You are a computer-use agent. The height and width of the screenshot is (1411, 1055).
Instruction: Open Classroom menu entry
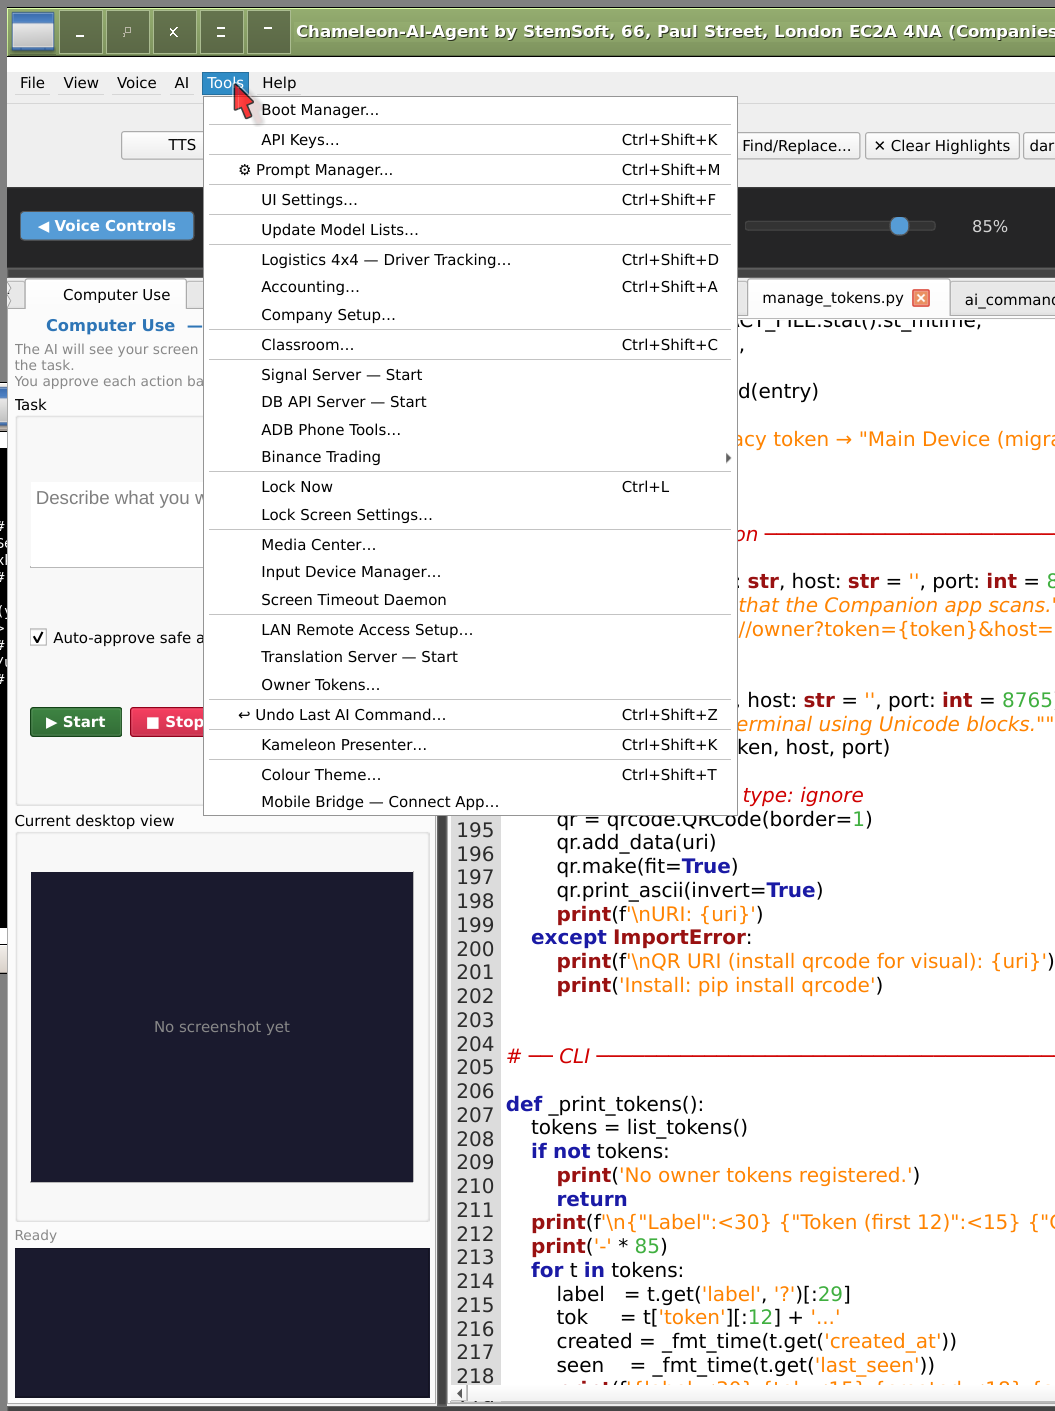coord(470,345)
